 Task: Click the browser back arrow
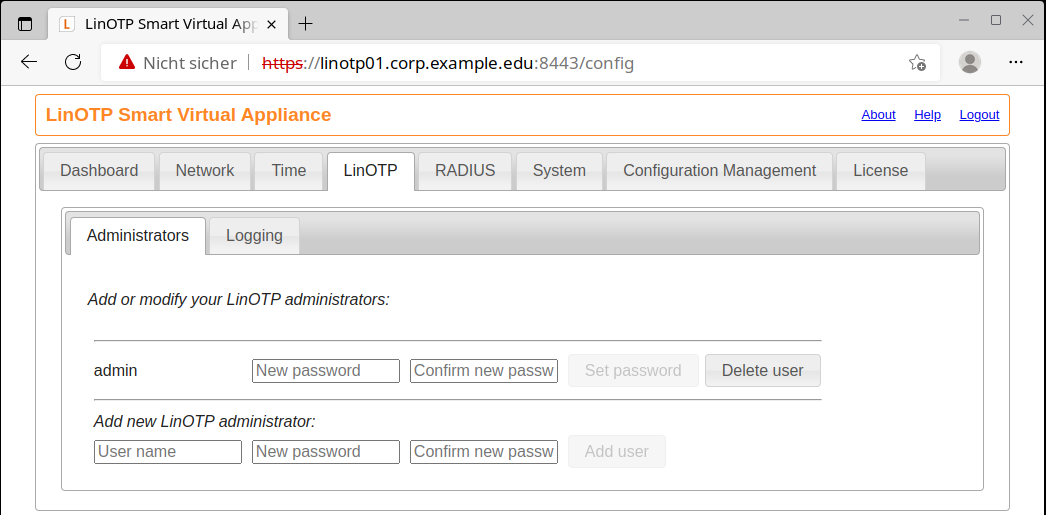(29, 62)
